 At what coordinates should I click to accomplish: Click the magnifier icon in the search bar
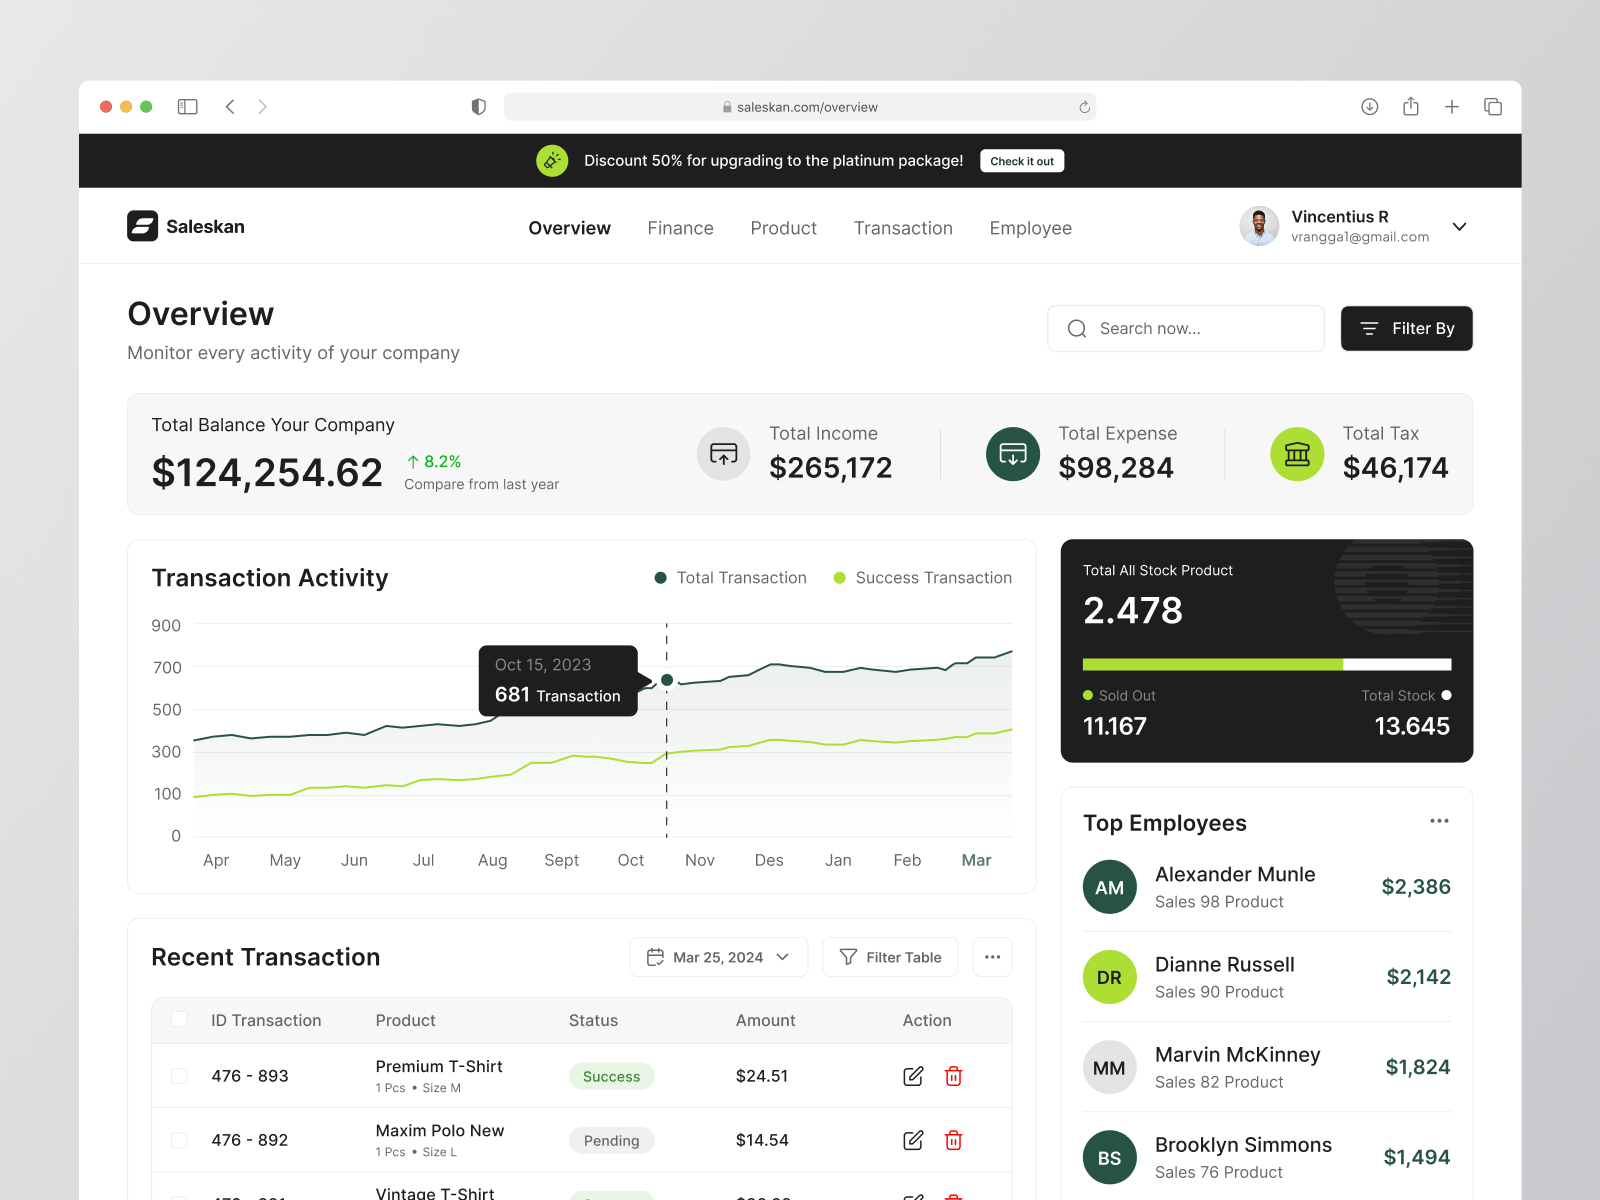1076,328
